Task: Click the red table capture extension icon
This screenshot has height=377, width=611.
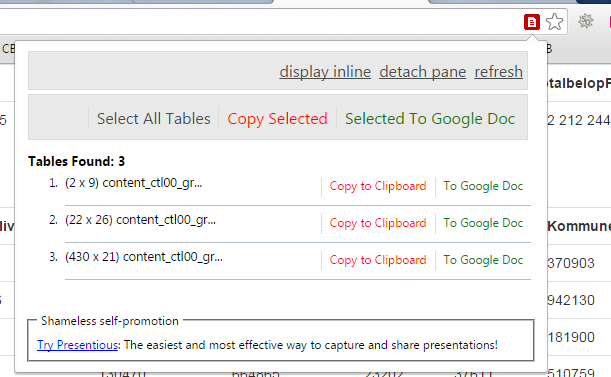Action: [532, 22]
